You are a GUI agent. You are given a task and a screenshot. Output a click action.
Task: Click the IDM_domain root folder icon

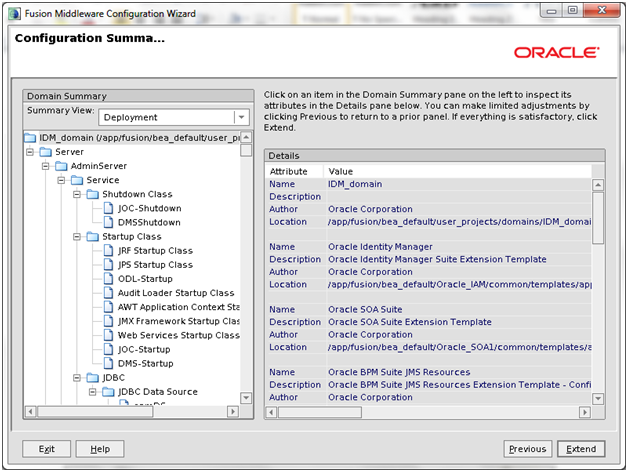pyautogui.click(x=30, y=138)
